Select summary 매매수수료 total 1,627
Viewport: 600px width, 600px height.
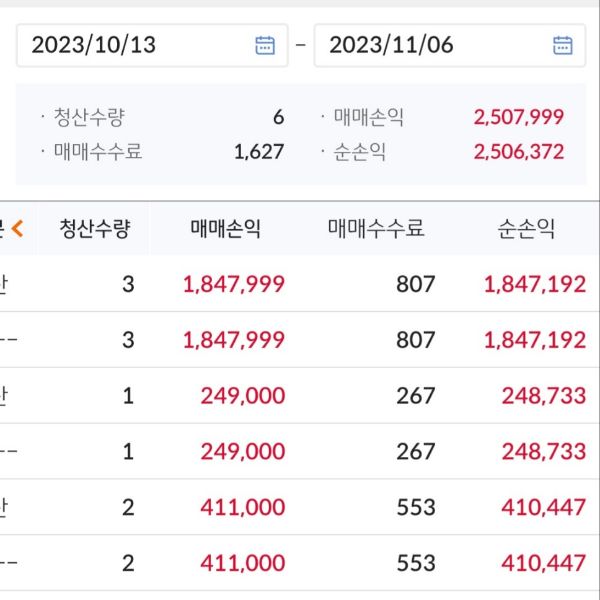pos(259,152)
